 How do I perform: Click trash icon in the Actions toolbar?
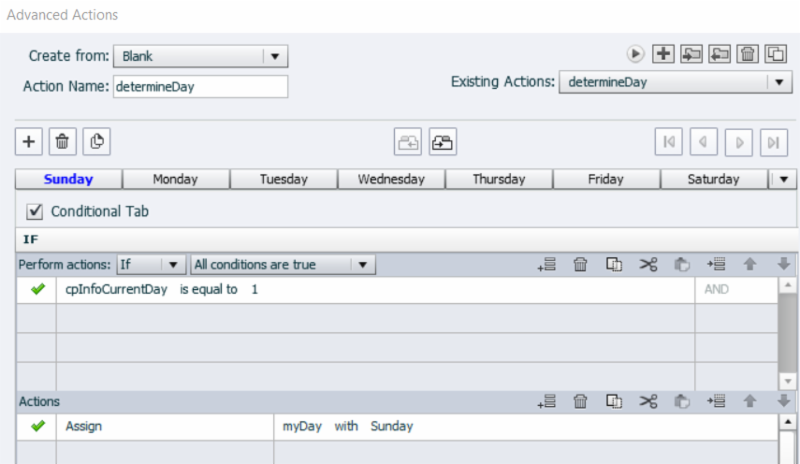[580, 402]
